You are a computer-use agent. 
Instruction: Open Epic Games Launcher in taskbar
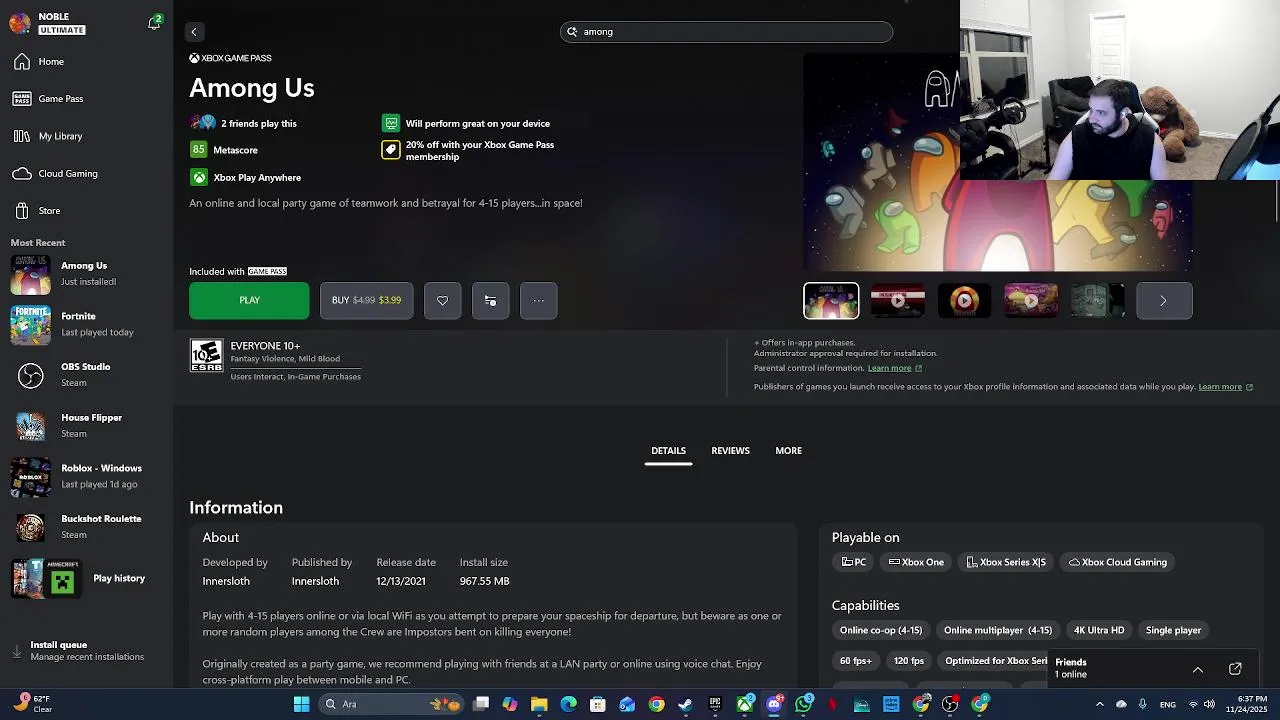click(715, 705)
